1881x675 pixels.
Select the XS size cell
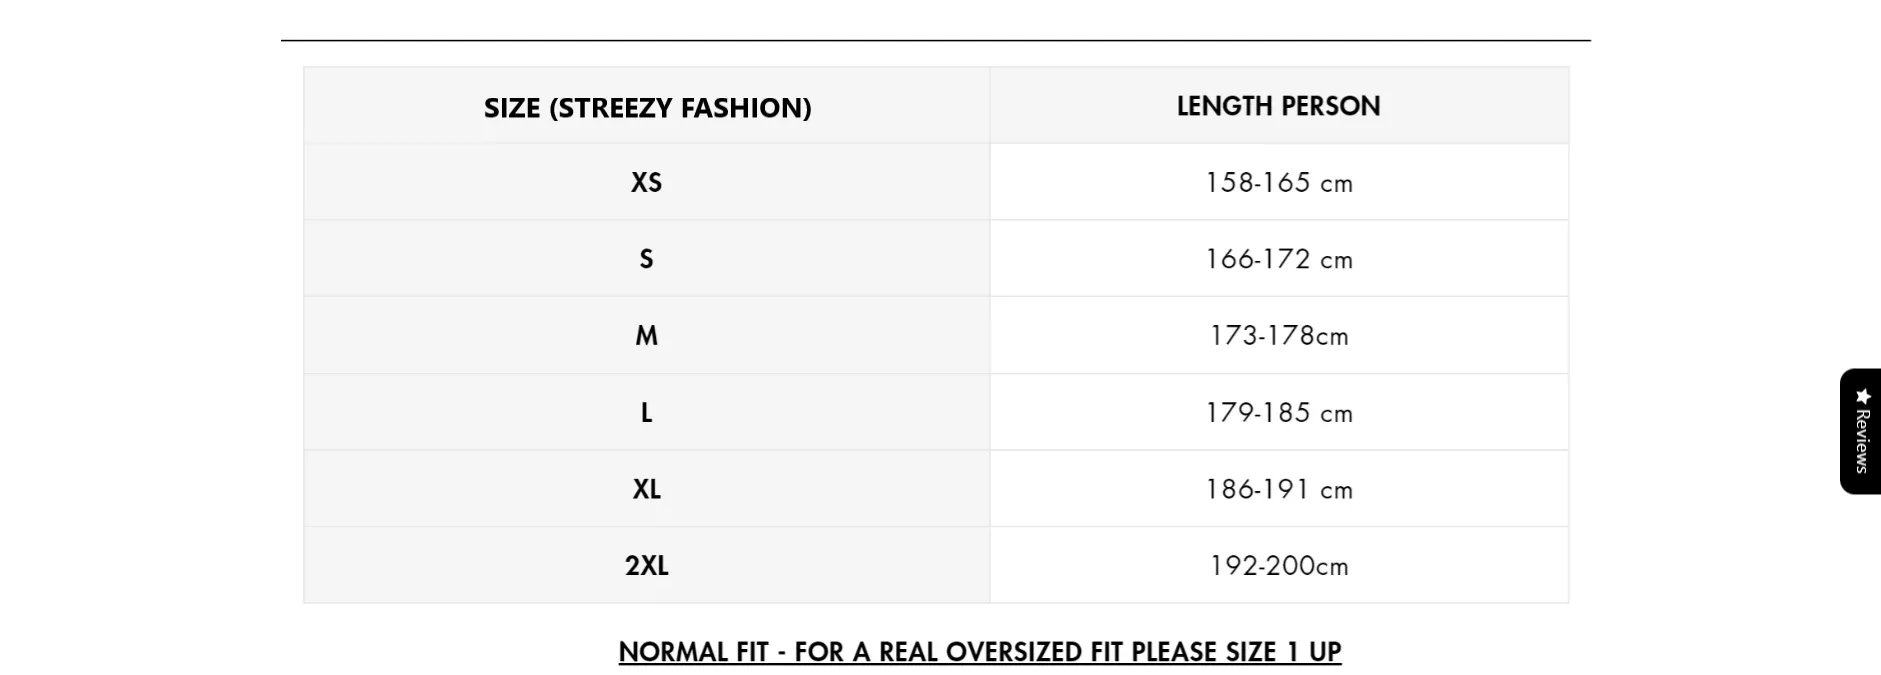point(646,182)
